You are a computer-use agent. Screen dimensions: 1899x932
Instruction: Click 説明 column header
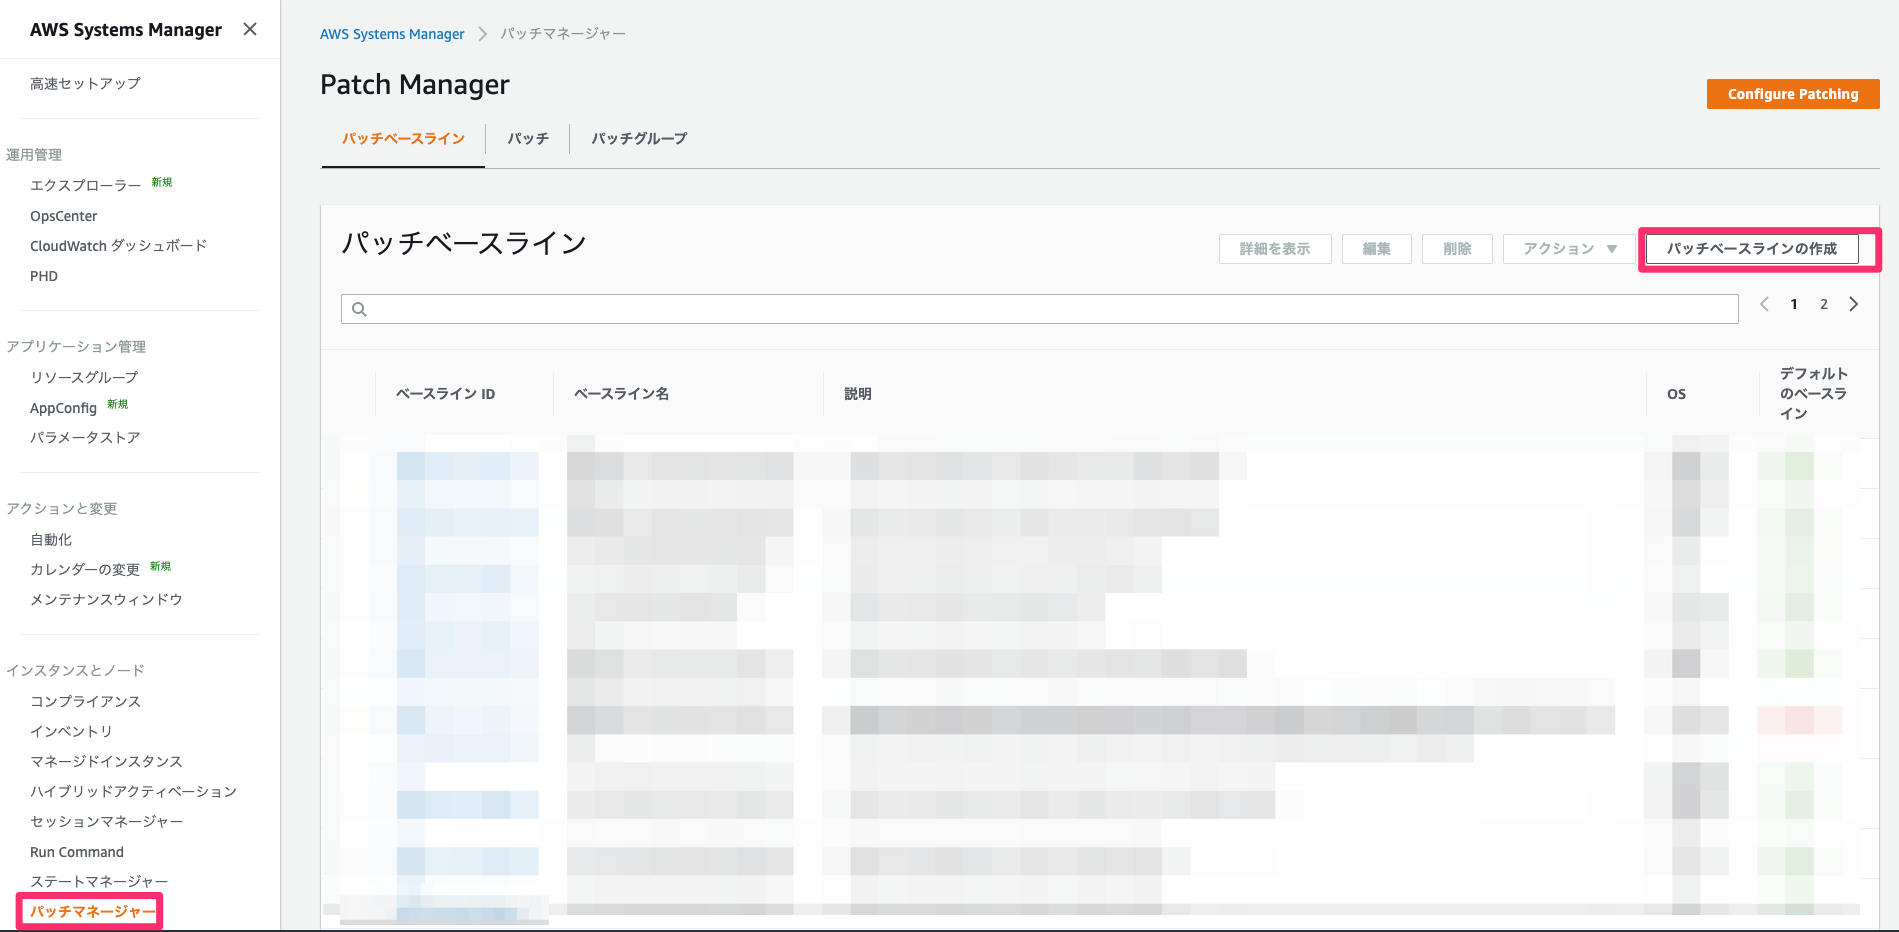tap(858, 394)
